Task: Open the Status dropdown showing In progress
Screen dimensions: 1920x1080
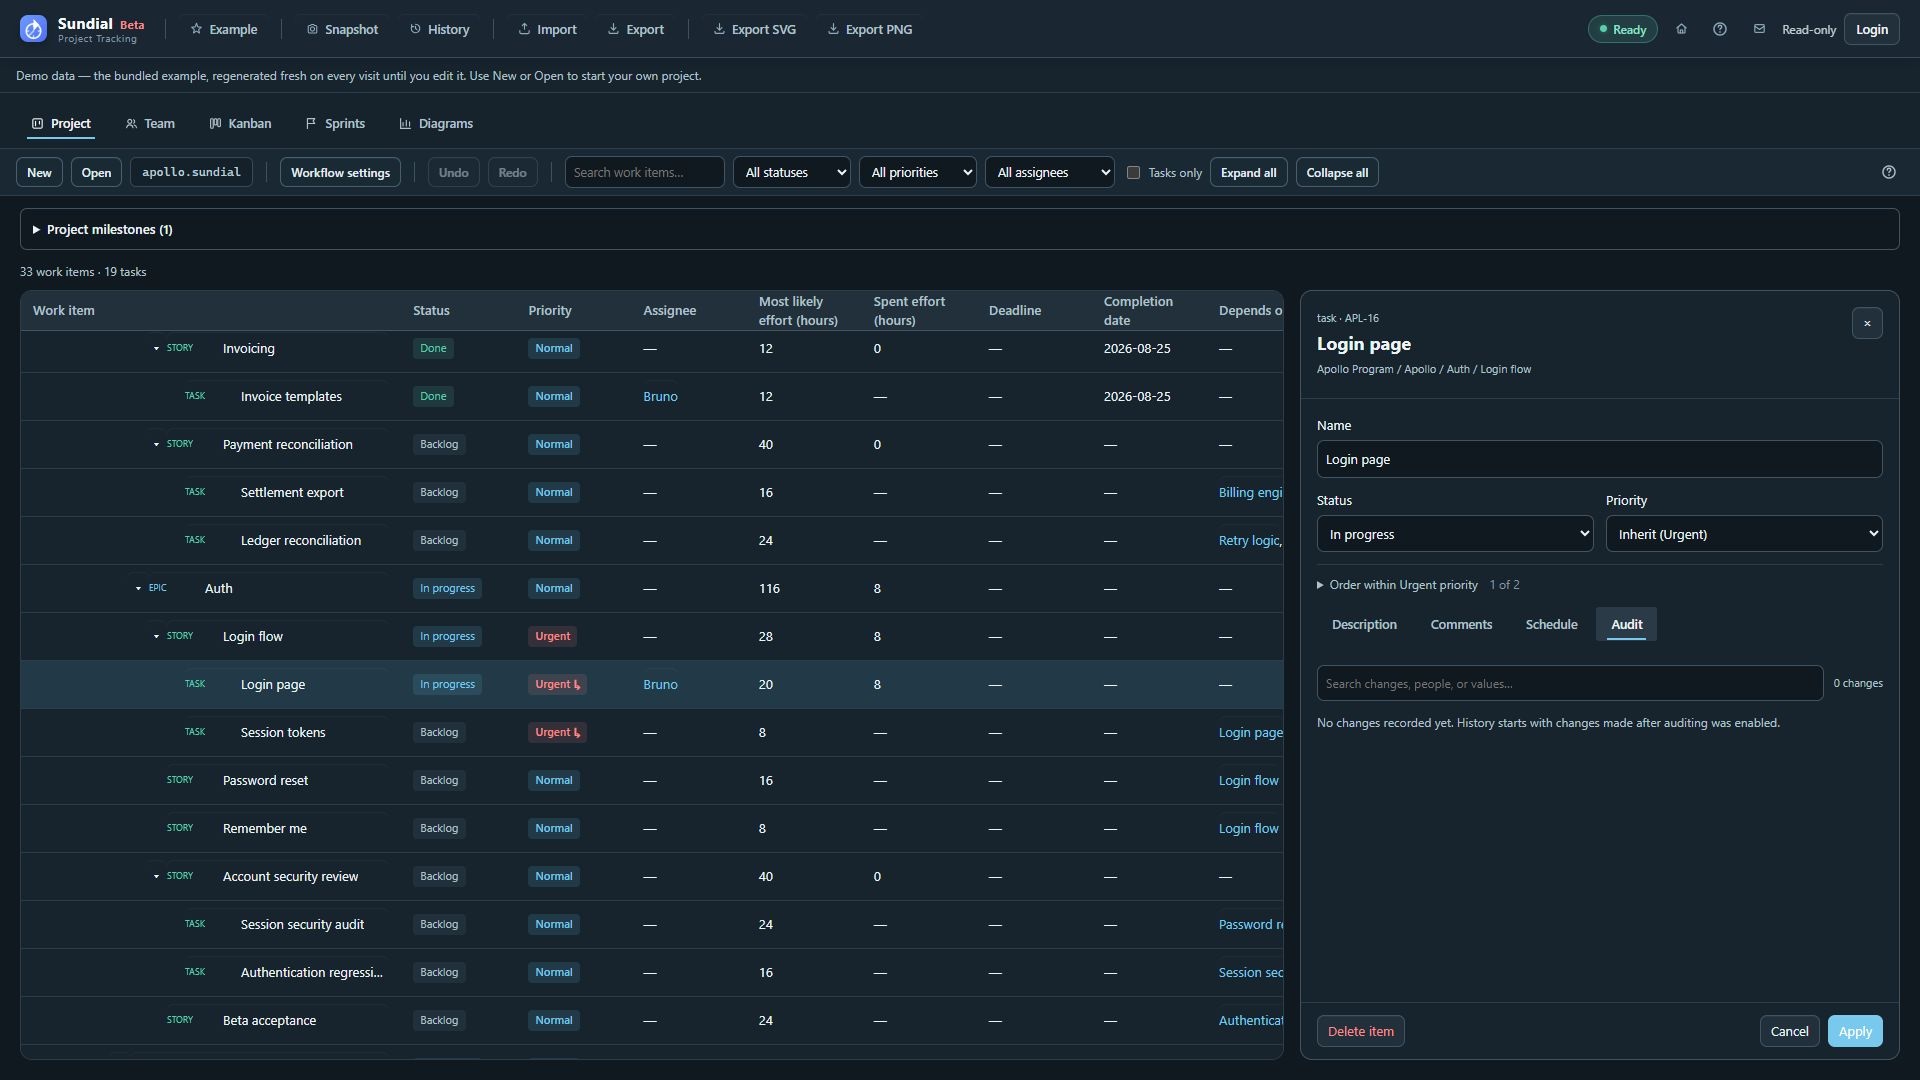Action: tap(1455, 534)
